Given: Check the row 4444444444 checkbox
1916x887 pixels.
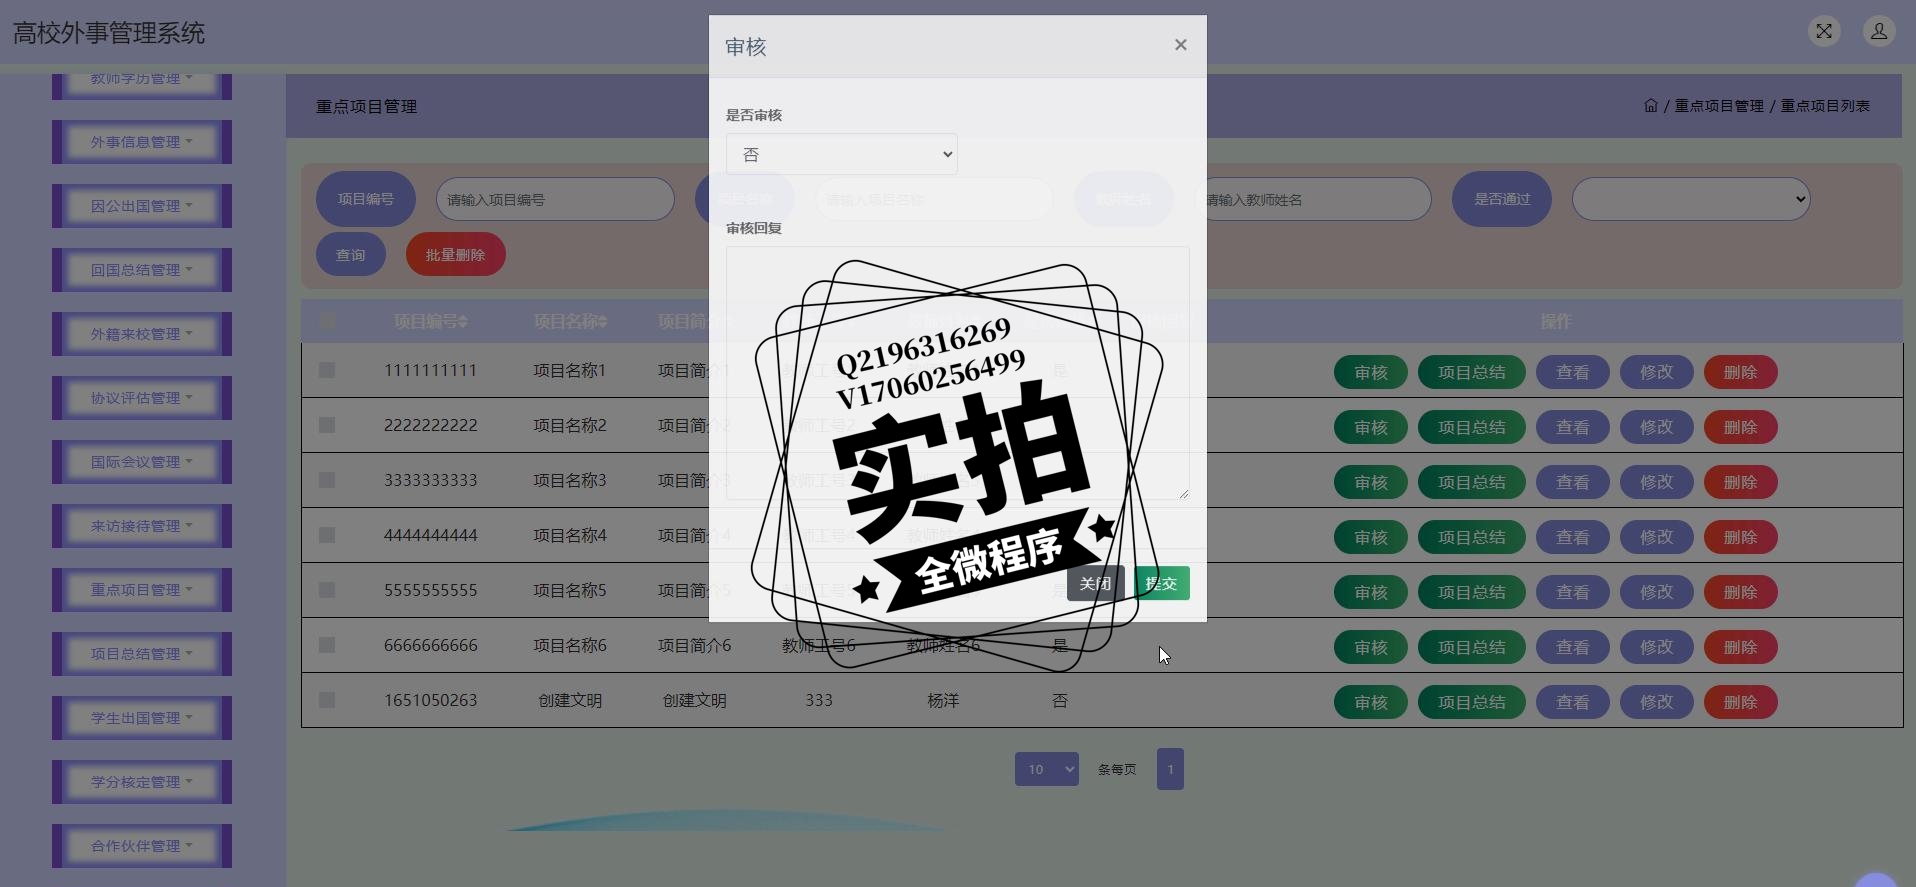Looking at the screenshot, I should click(327, 535).
